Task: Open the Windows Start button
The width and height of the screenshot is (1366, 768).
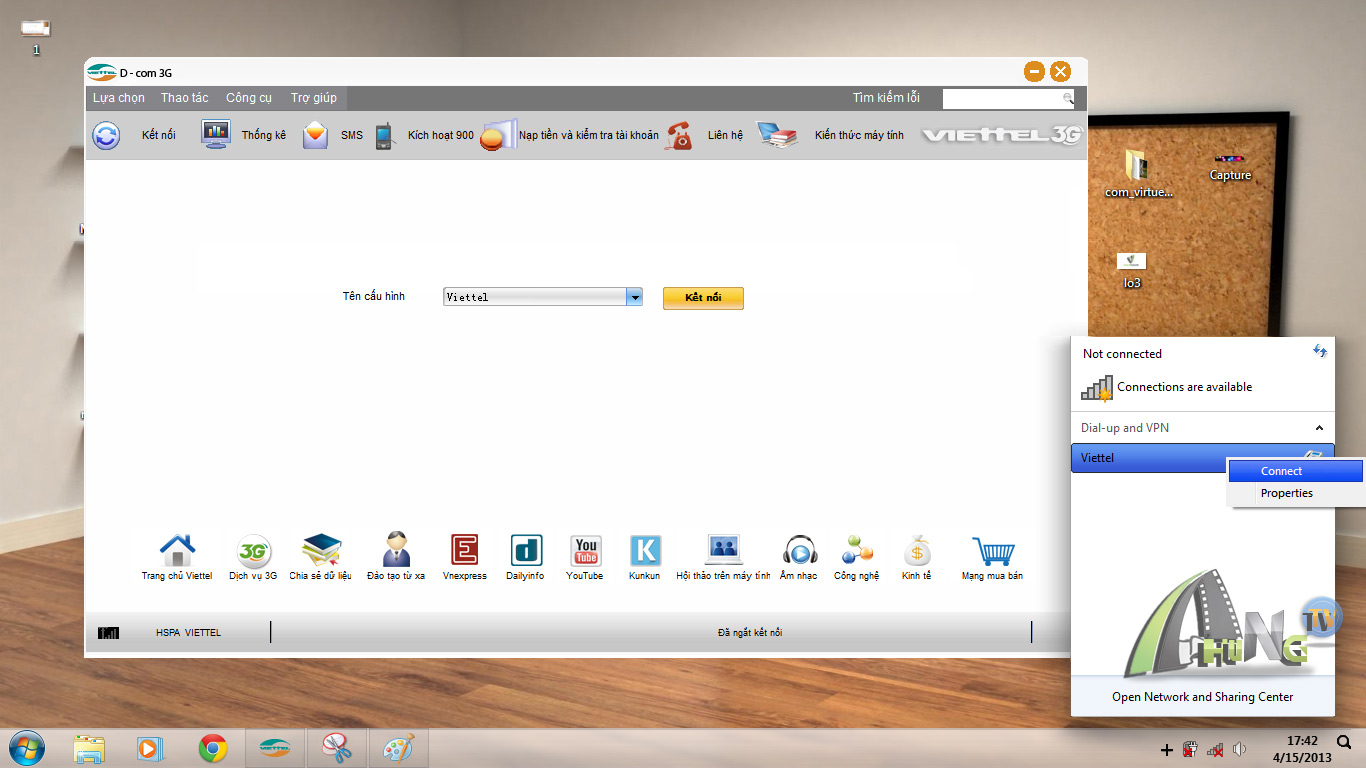Action: pyautogui.click(x=27, y=747)
